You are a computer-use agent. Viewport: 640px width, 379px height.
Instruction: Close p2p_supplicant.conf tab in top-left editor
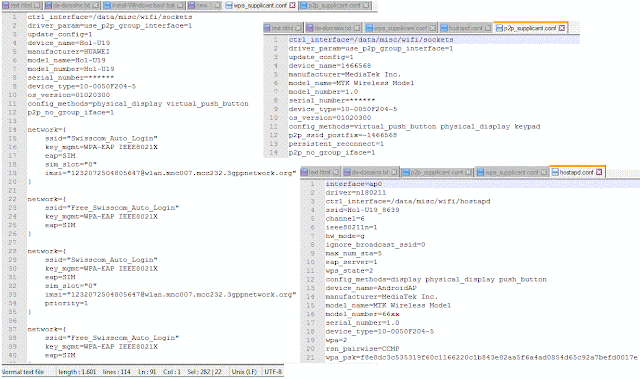[366, 5]
